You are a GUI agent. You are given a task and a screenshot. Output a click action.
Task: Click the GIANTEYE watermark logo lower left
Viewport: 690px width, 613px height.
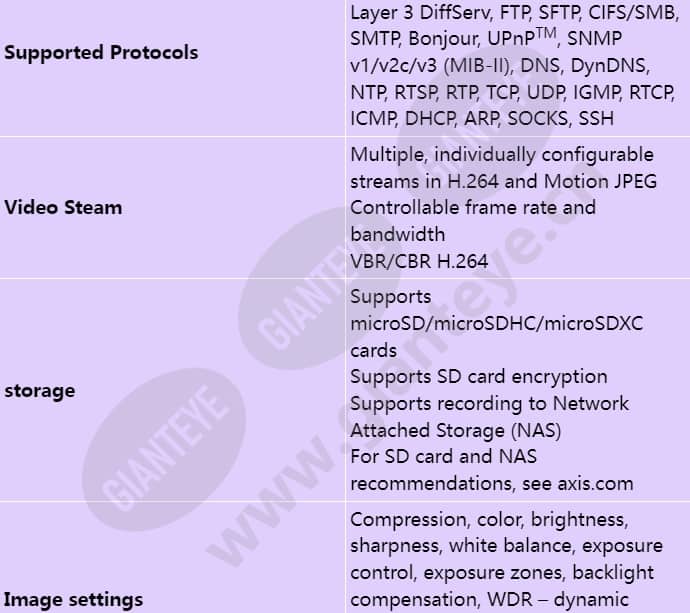point(164,449)
